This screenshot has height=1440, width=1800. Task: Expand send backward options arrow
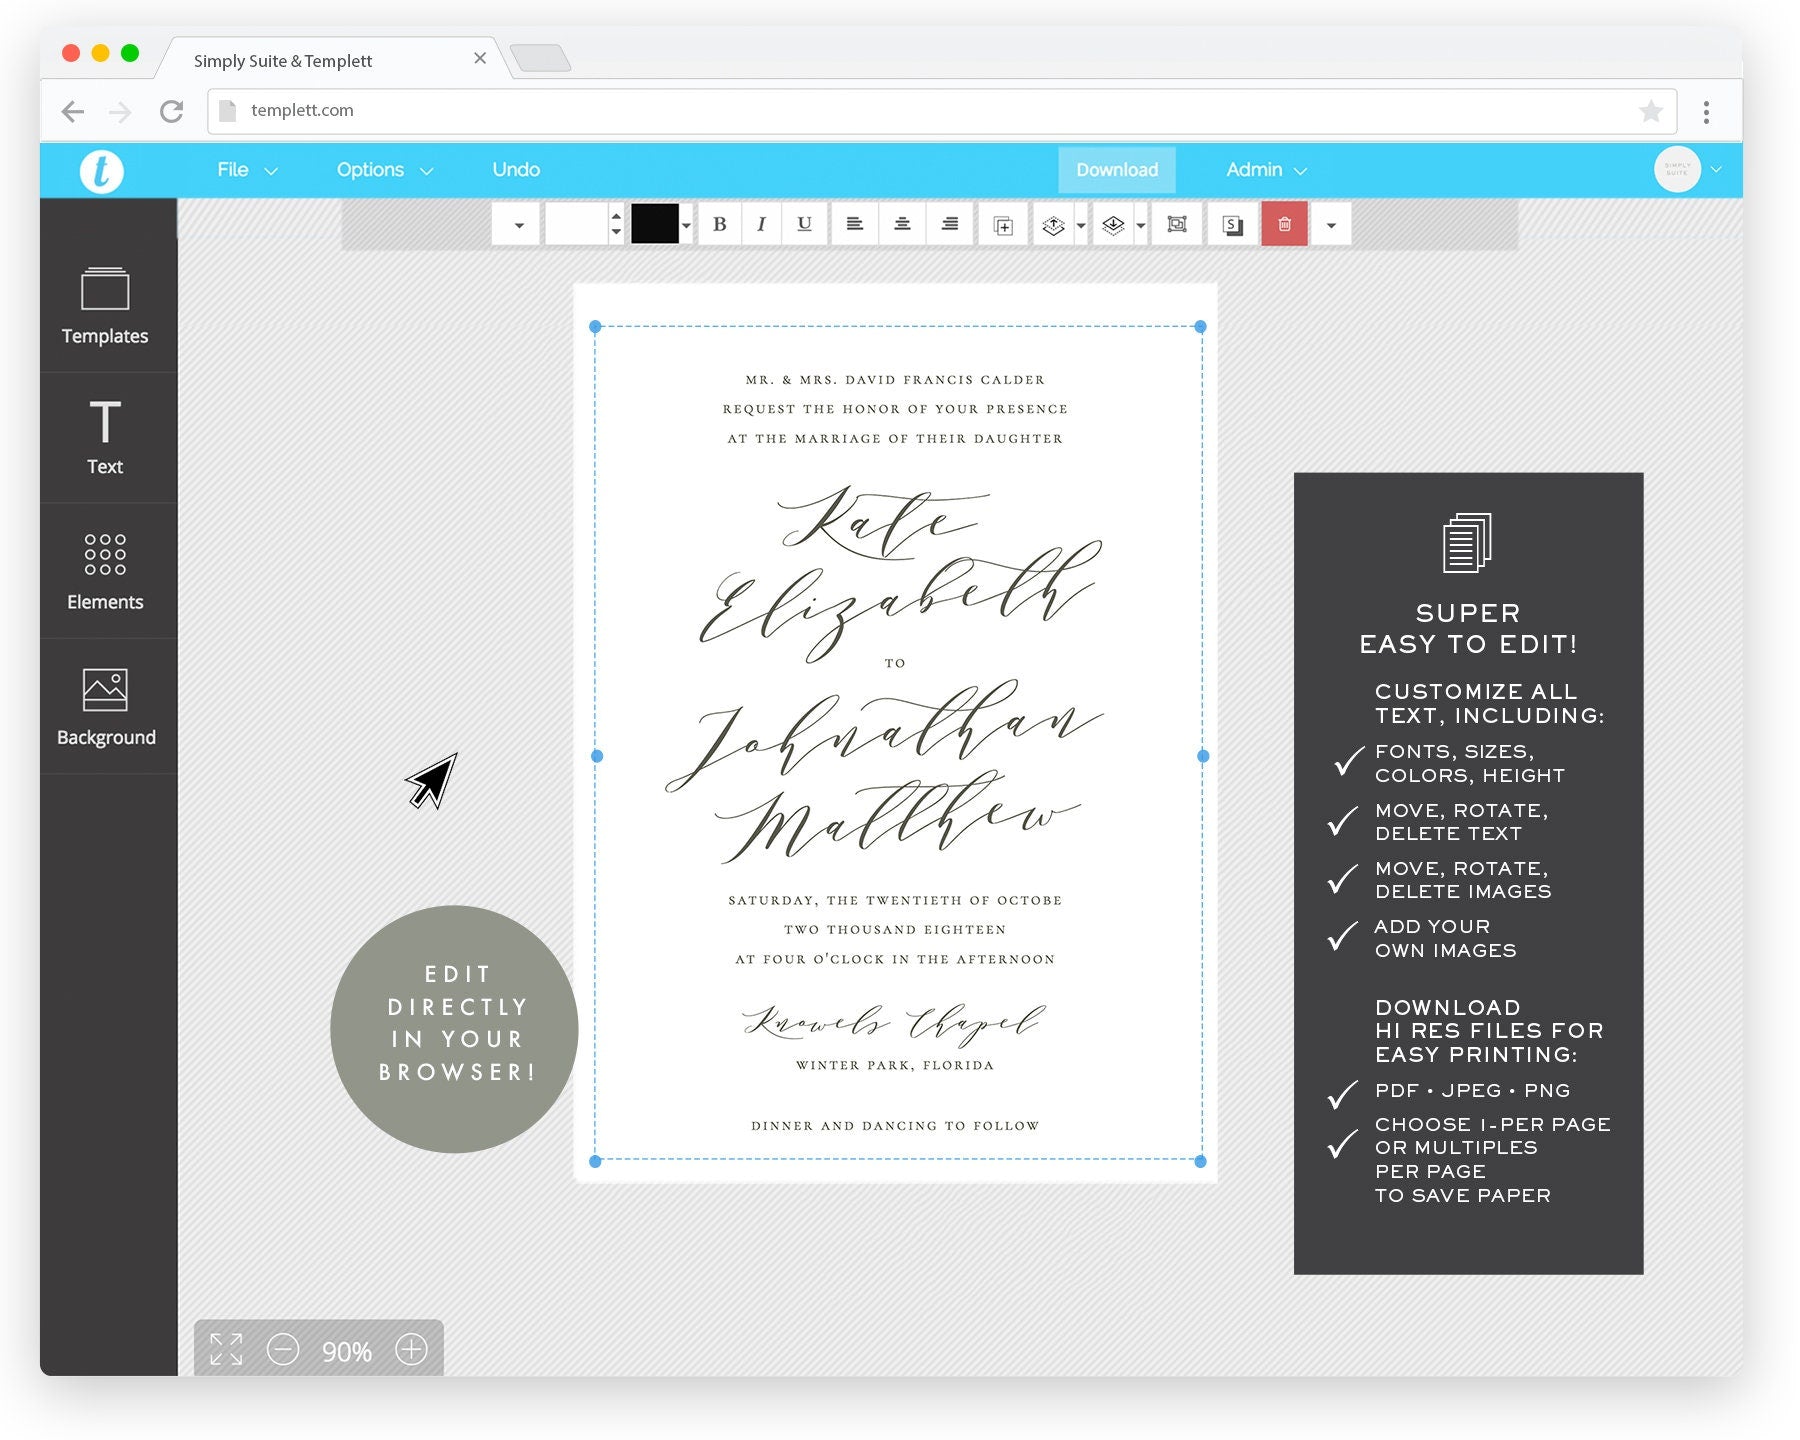click(x=1141, y=226)
